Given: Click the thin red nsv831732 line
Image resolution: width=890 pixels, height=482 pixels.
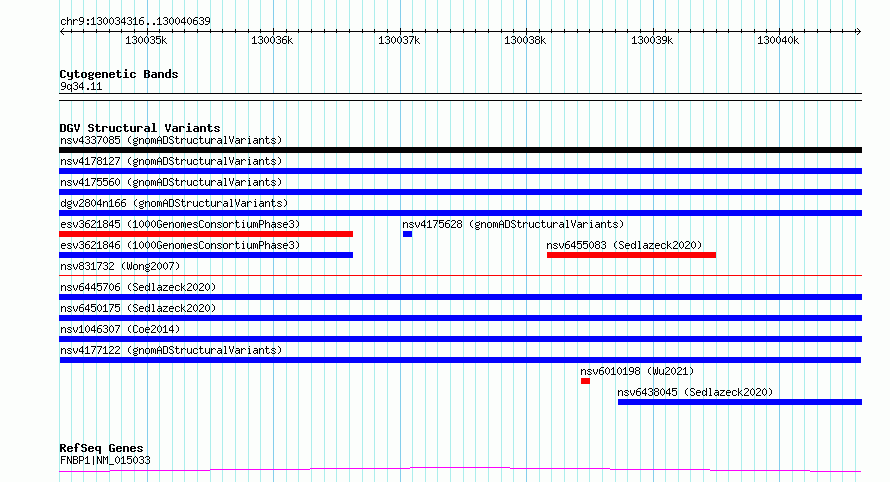Looking at the screenshot, I should (460, 276).
